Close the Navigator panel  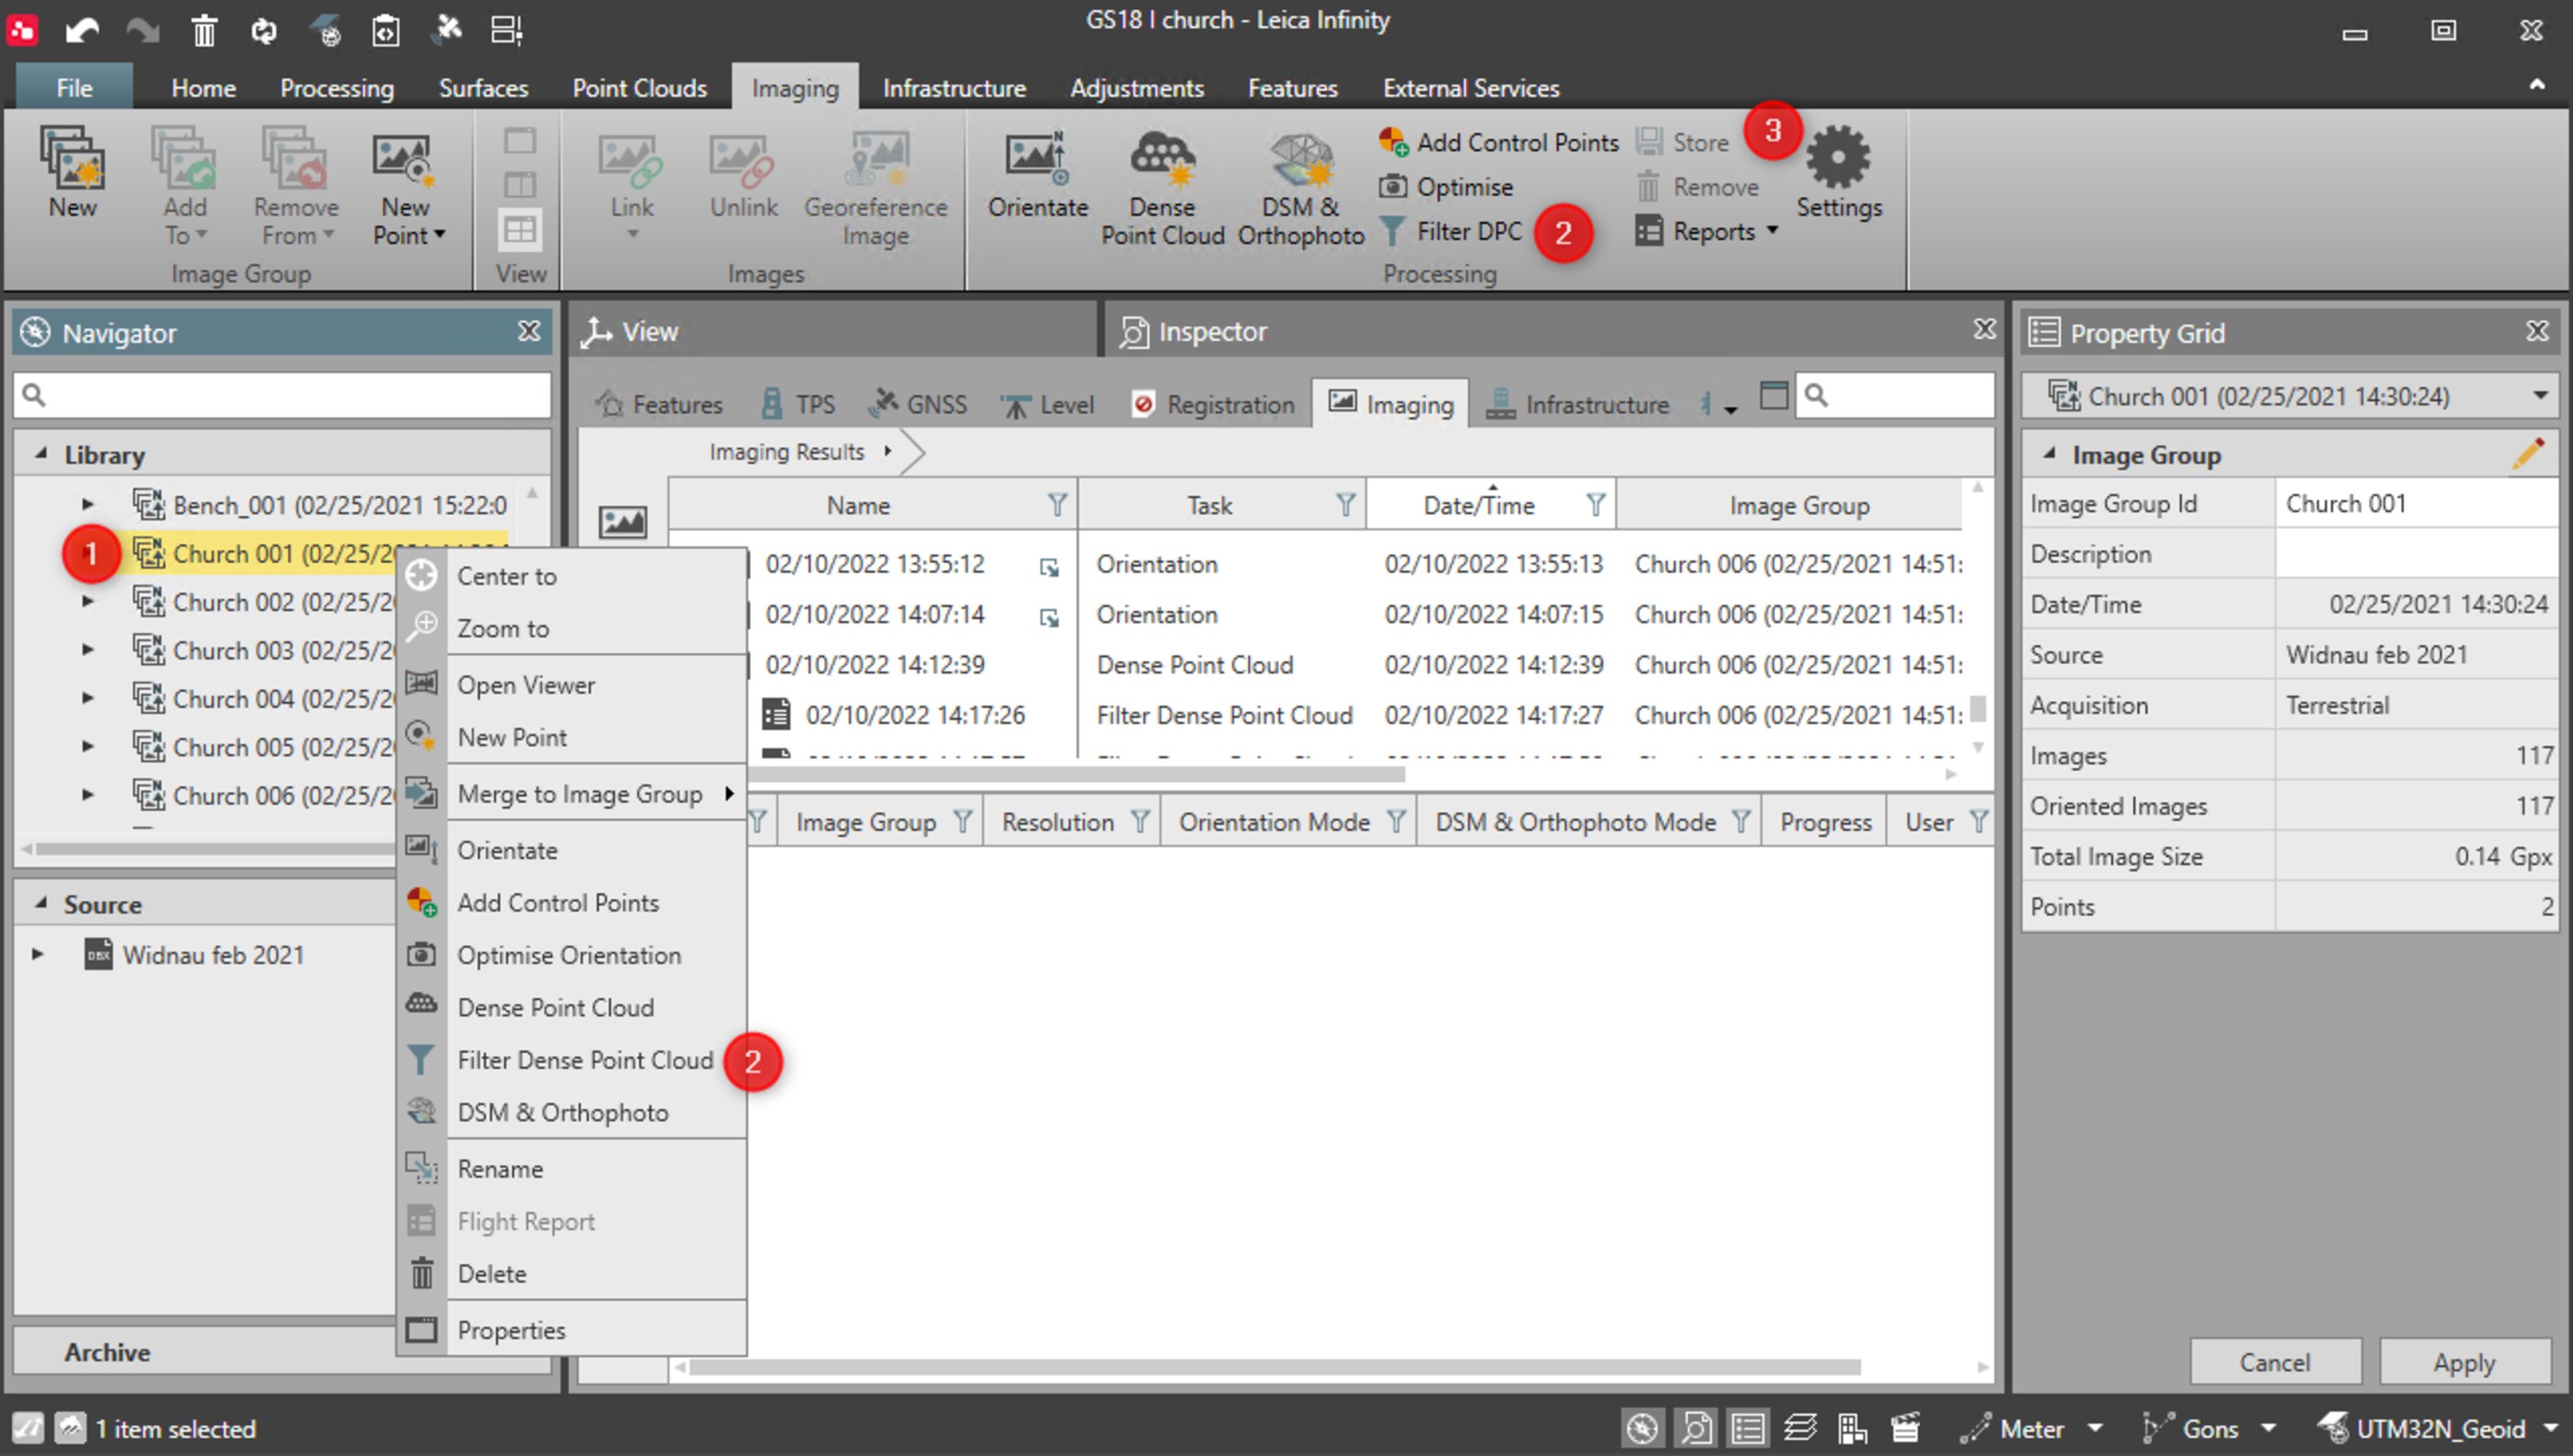coord(528,331)
